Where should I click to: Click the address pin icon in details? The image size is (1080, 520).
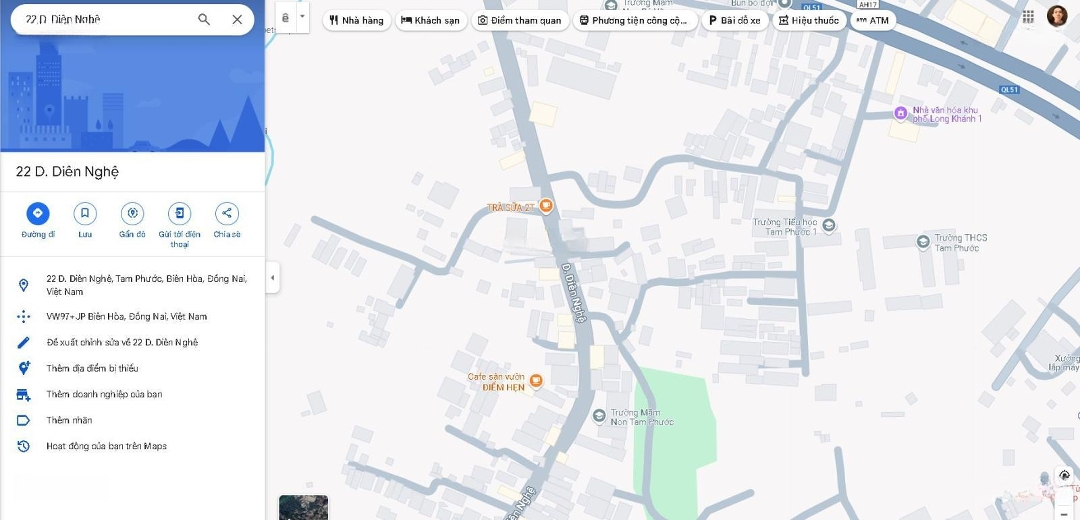point(23,285)
